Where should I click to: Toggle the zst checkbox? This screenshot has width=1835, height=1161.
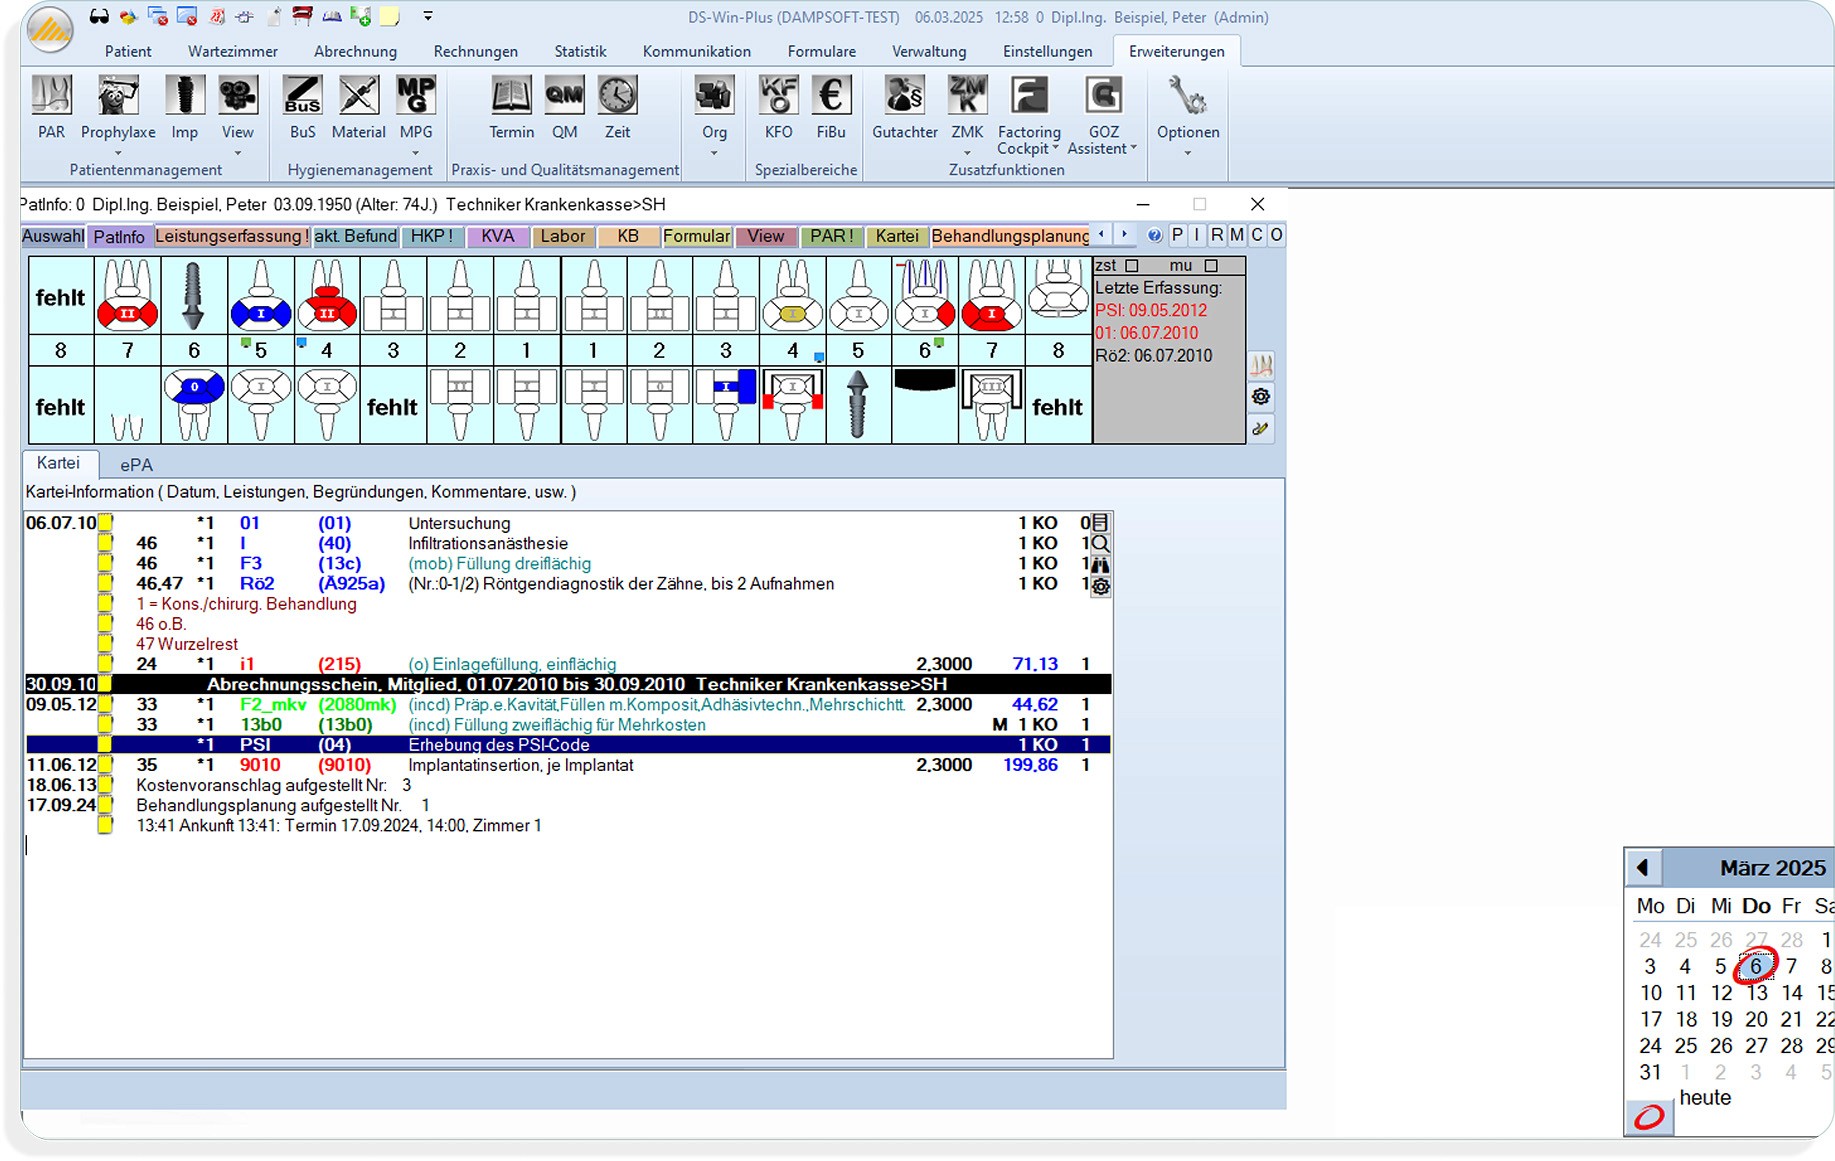tap(1132, 266)
